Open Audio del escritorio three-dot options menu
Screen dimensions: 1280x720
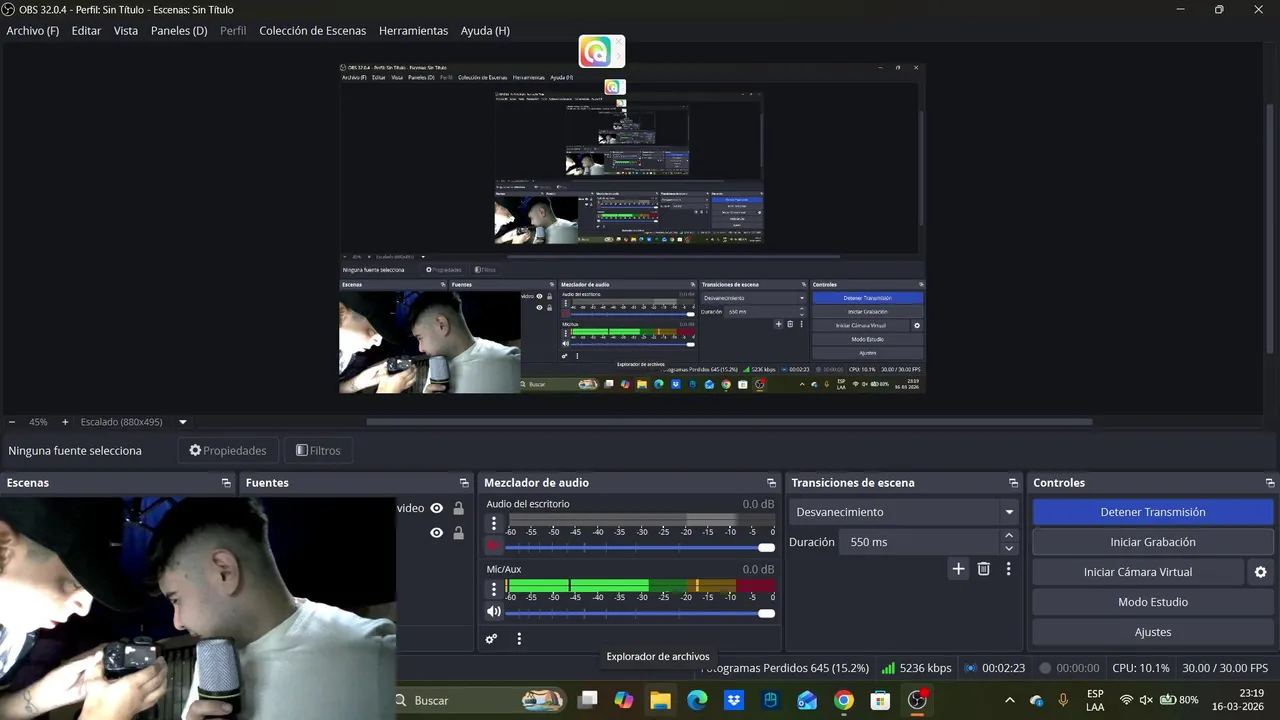pyautogui.click(x=493, y=523)
